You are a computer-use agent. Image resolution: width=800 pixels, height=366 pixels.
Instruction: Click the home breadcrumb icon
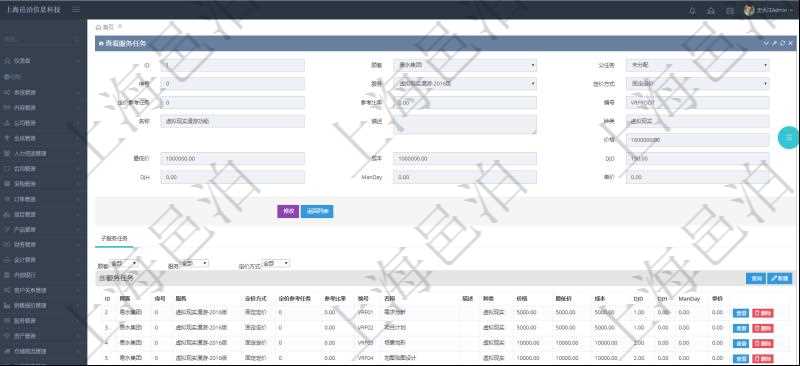[99, 27]
